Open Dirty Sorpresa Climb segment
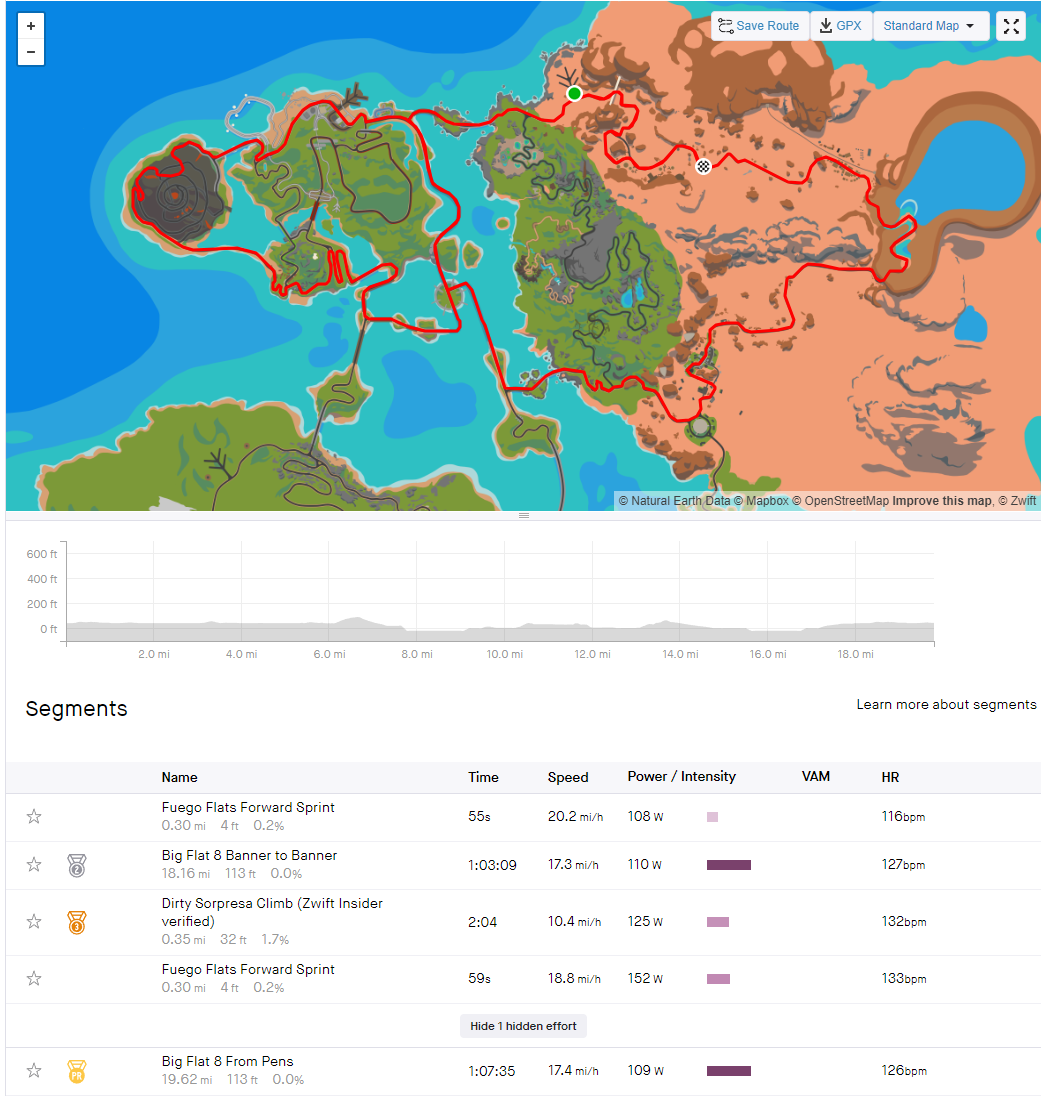The height and width of the screenshot is (1096, 1041). tap(272, 912)
